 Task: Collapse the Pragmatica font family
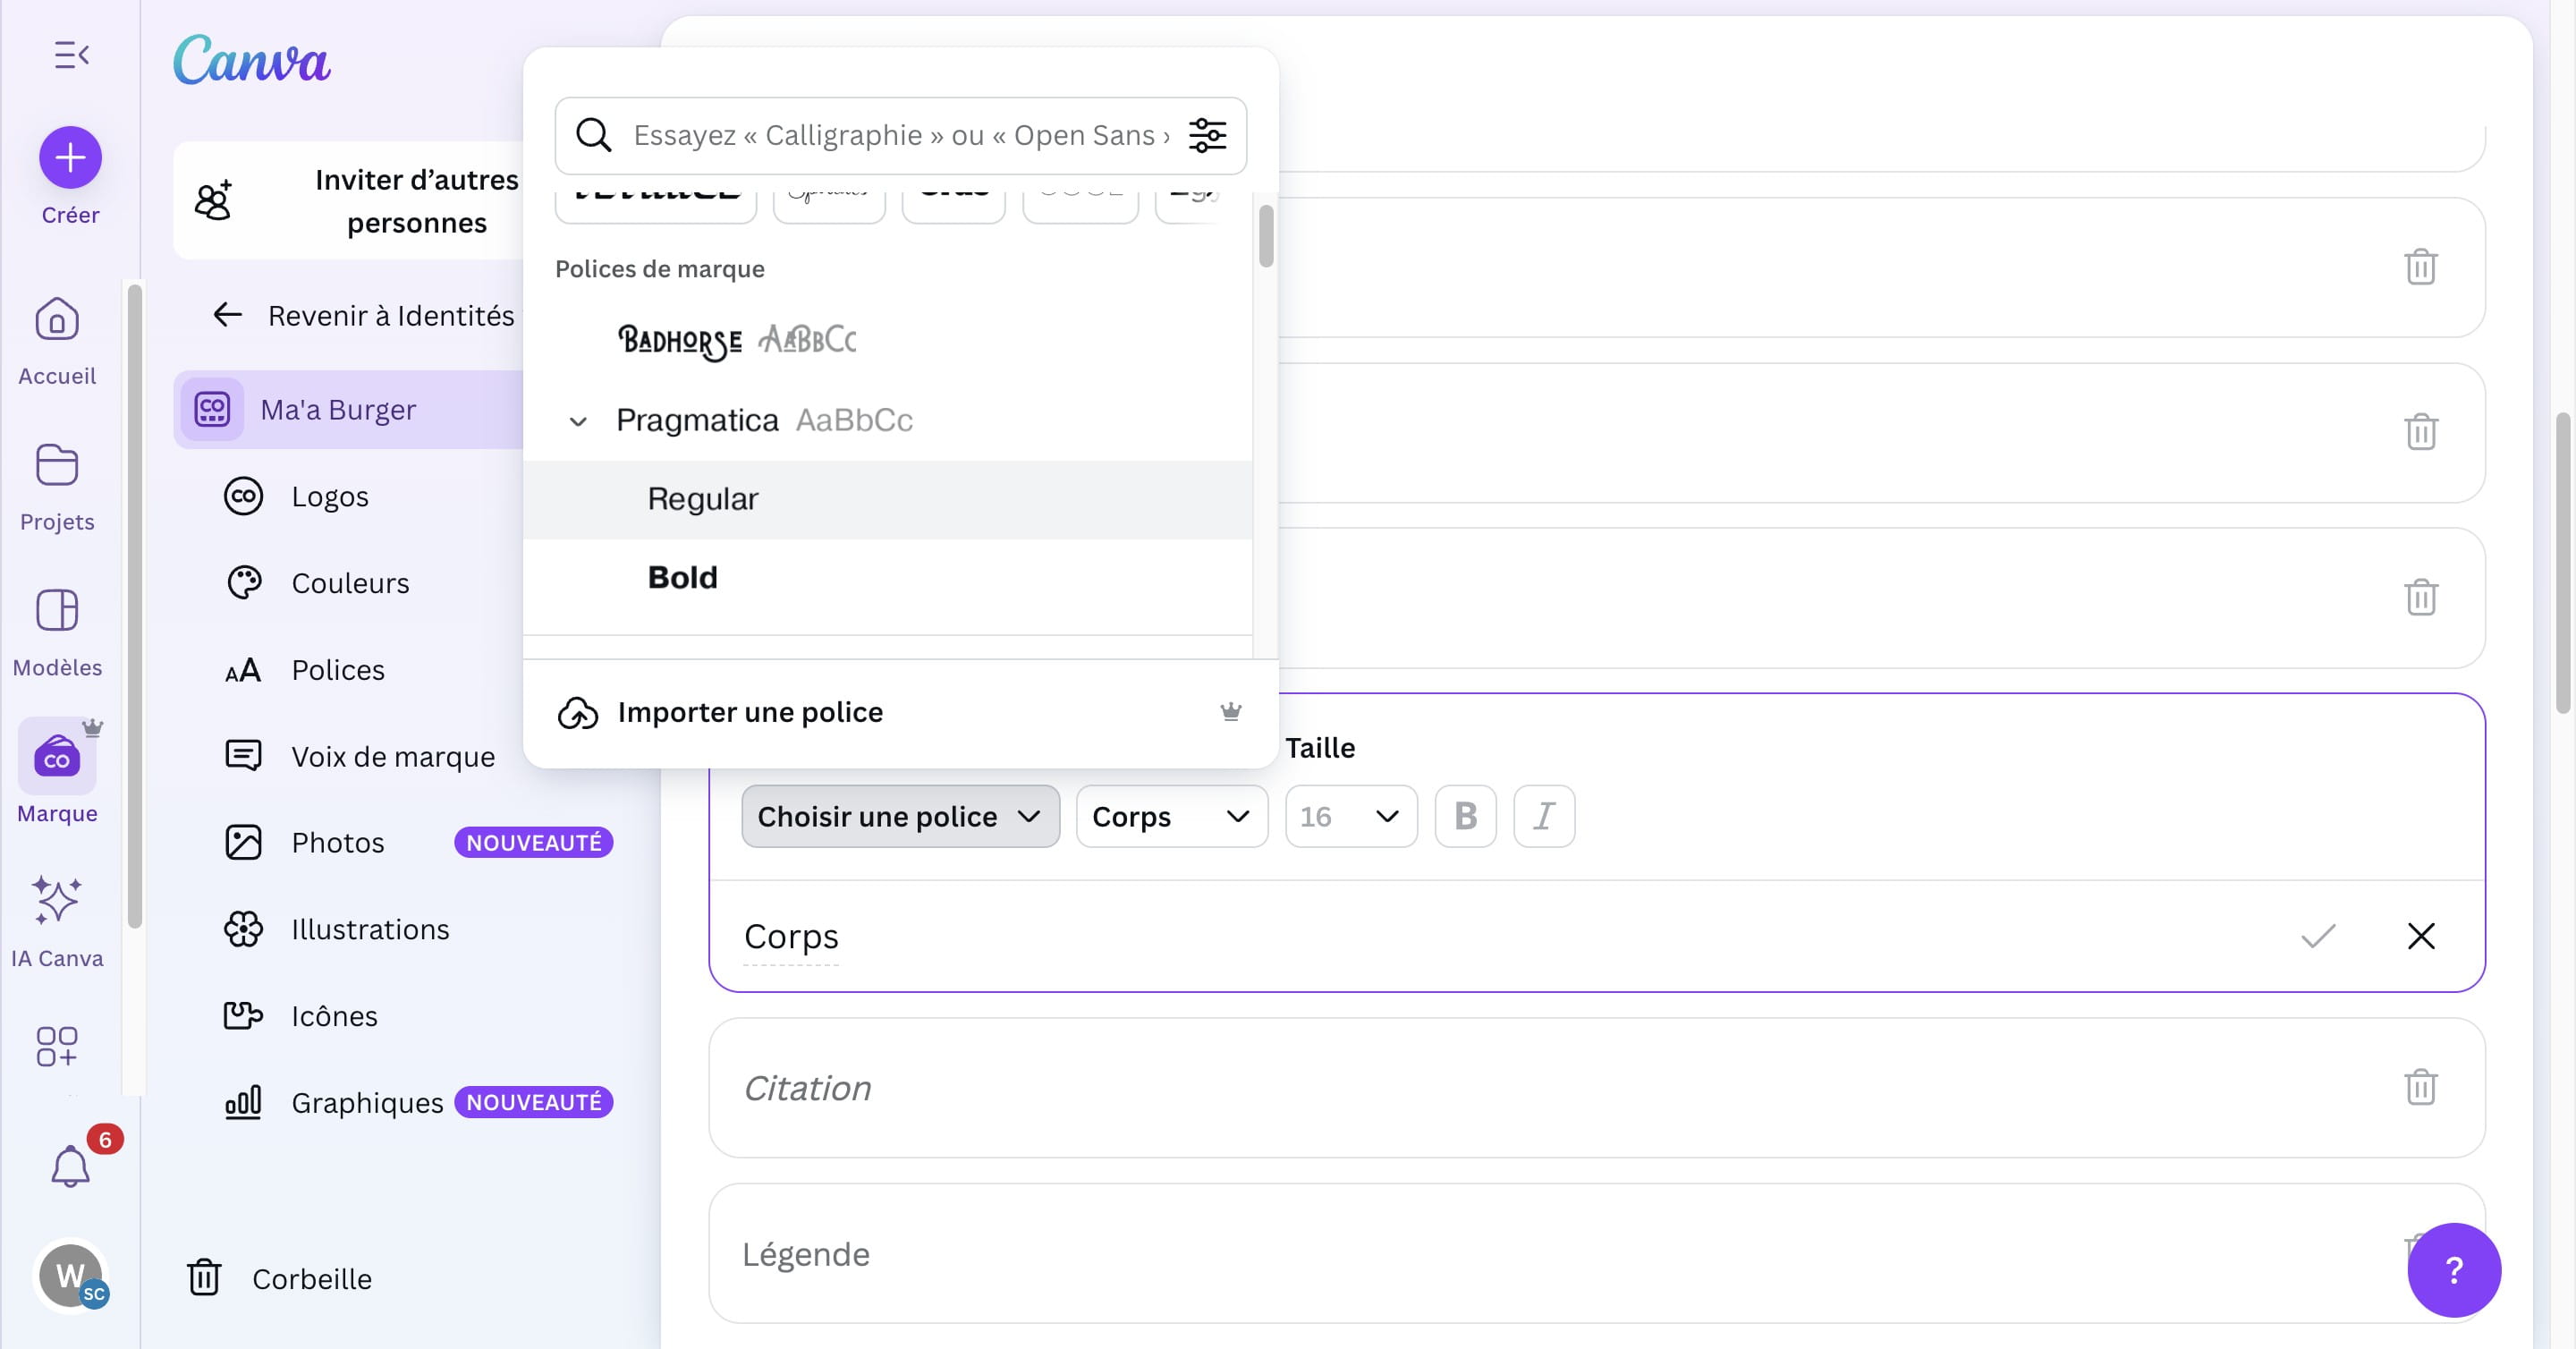pyautogui.click(x=578, y=421)
